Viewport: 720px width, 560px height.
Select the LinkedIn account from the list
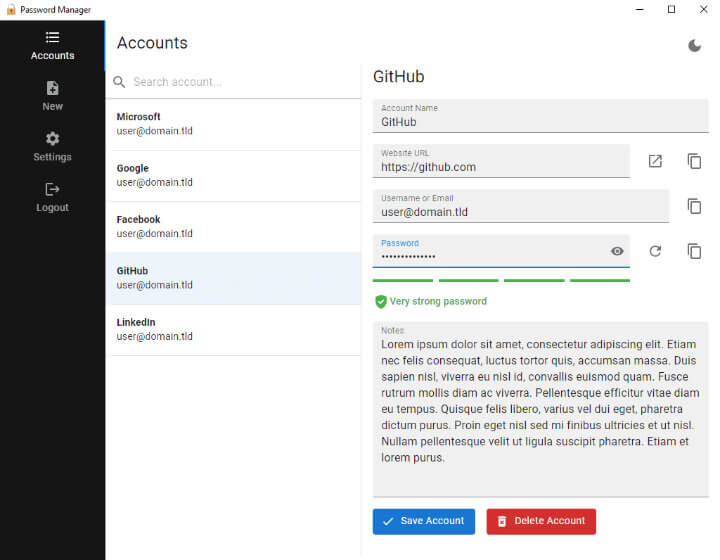(x=233, y=330)
